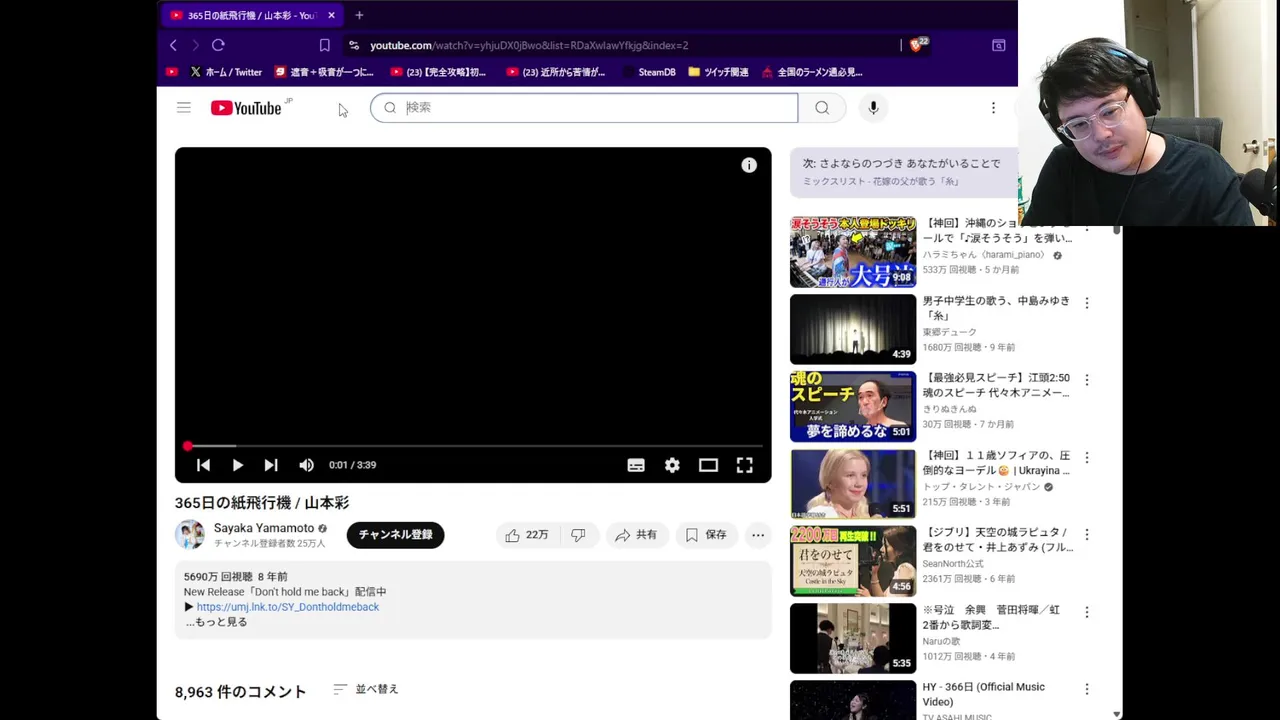Expand description with ...もっと見る
This screenshot has height=720, width=1280.
click(x=216, y=622)
